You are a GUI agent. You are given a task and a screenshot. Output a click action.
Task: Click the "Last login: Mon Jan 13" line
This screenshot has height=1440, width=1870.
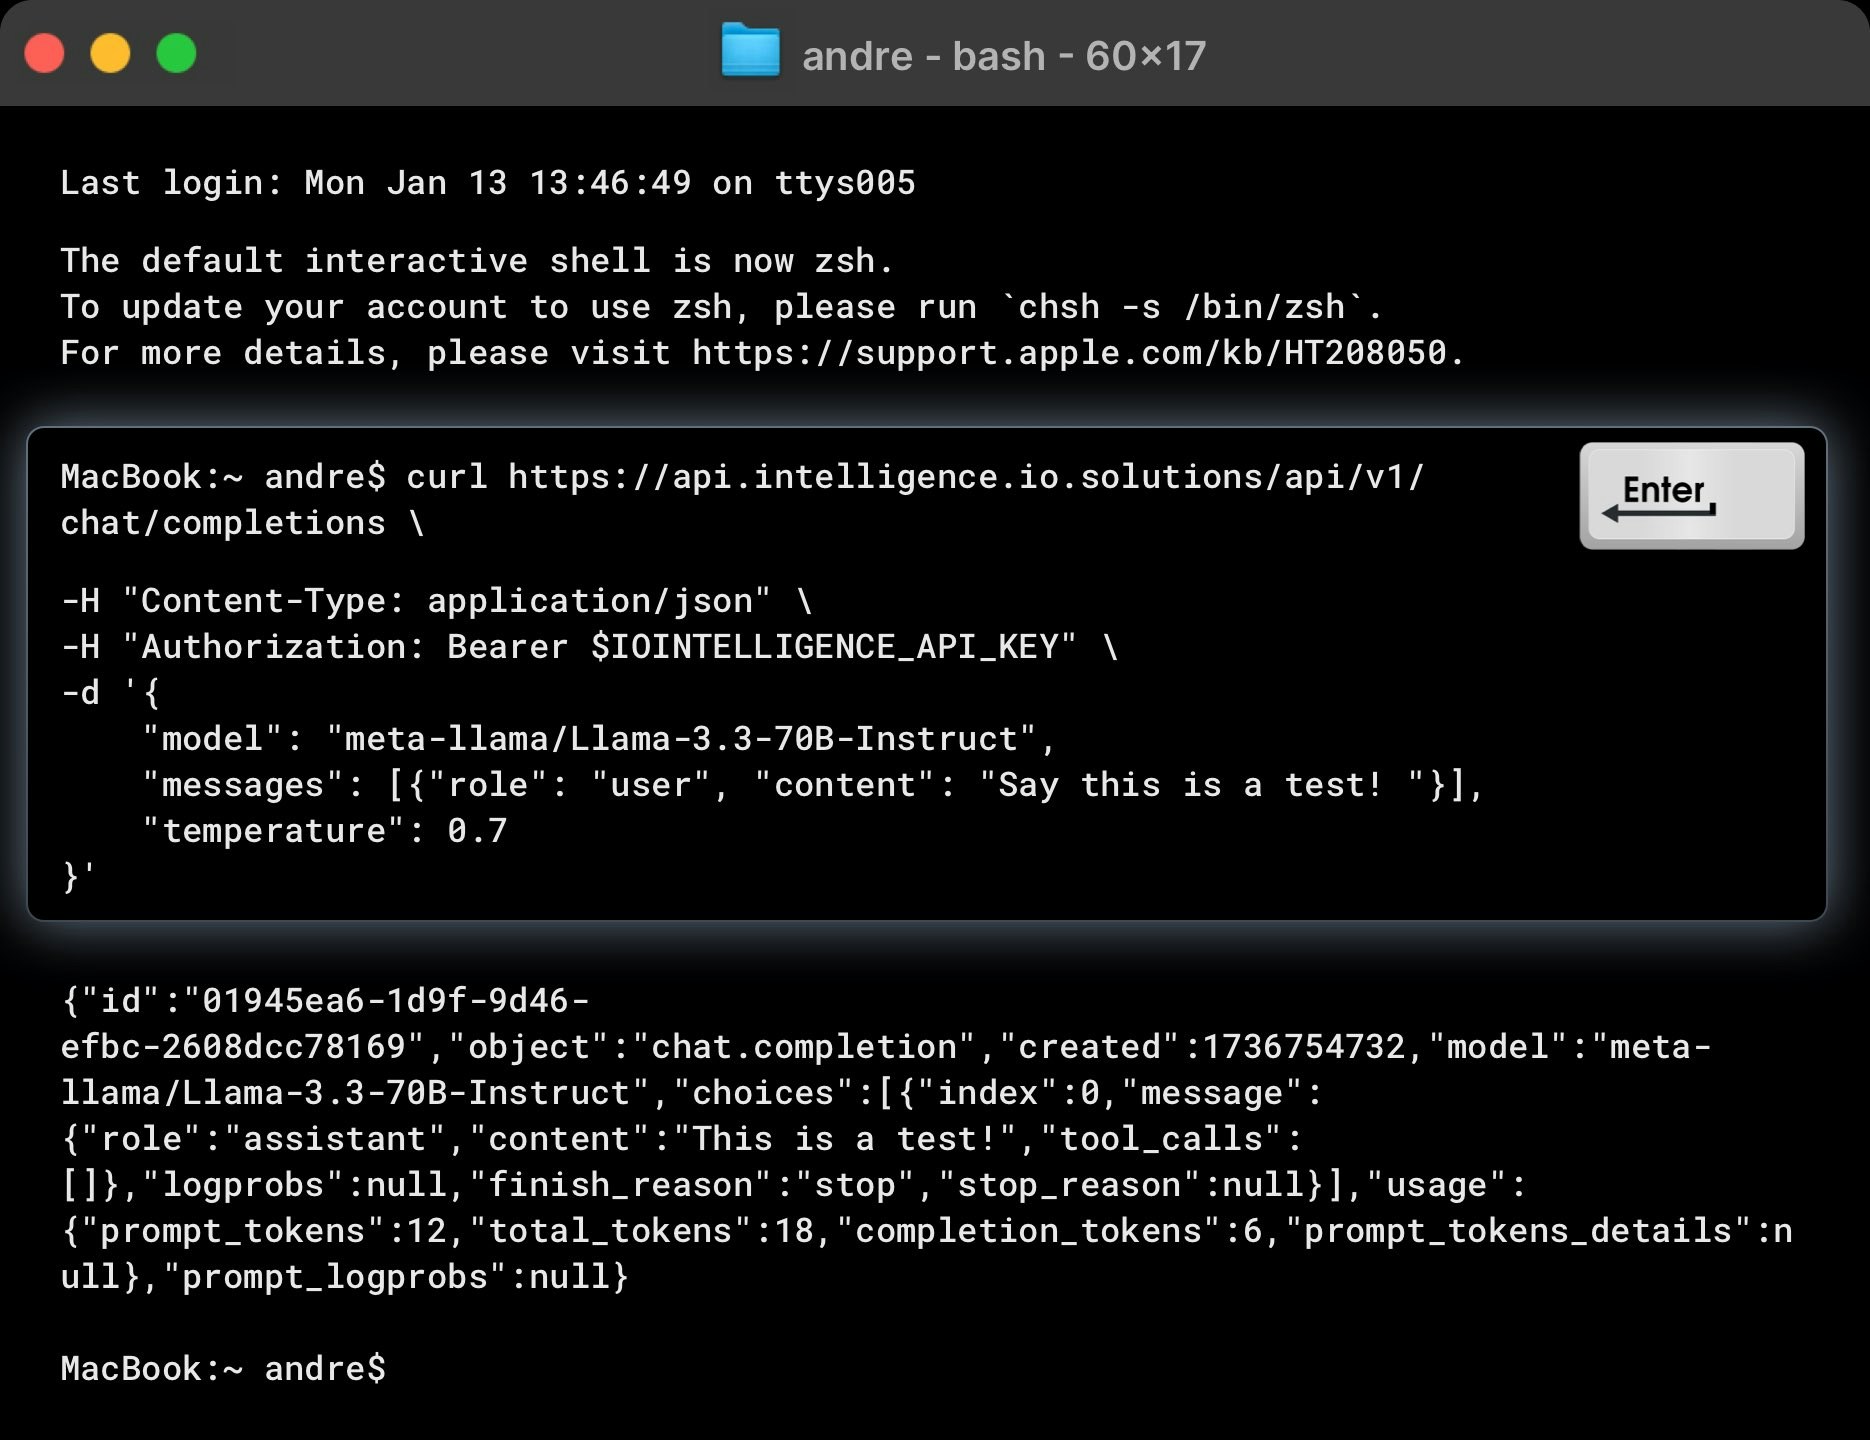pos(488,183)
